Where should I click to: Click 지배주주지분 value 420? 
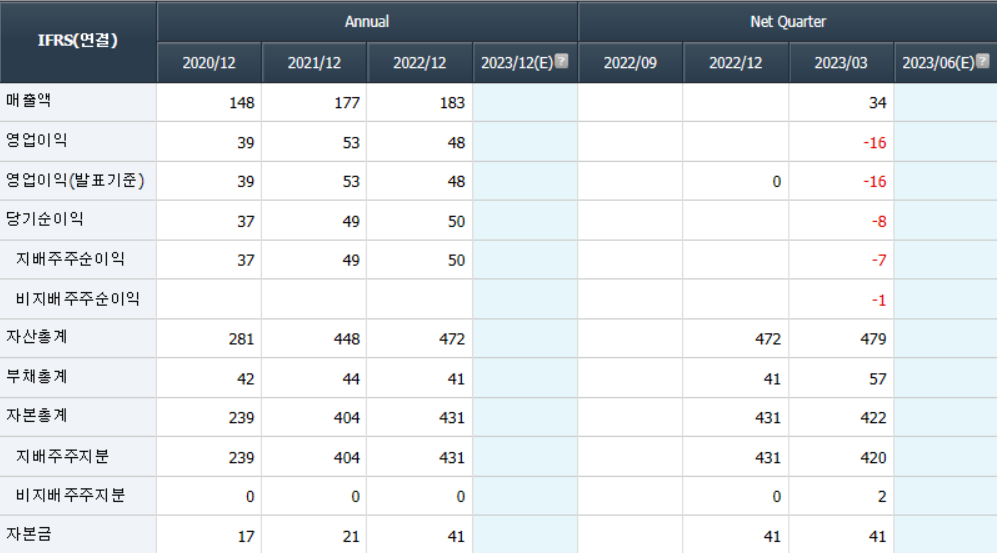[874, 458]
